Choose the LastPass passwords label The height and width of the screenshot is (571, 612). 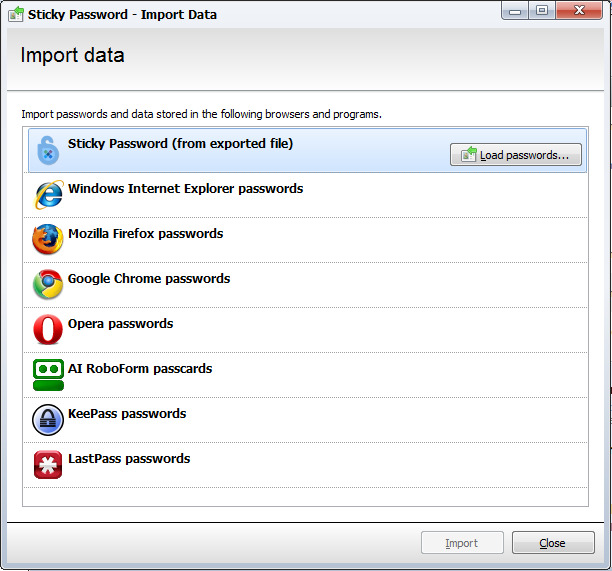click(129, 459)
